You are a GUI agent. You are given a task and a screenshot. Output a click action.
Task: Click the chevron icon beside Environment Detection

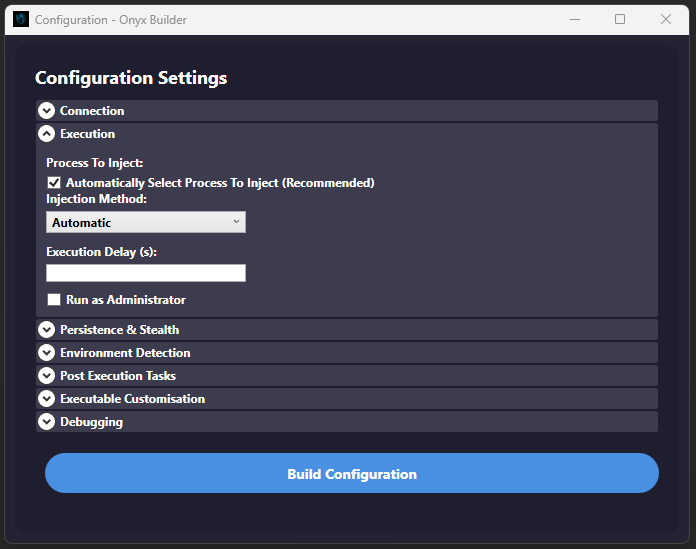pyautogui.click(x=46, y=353)
